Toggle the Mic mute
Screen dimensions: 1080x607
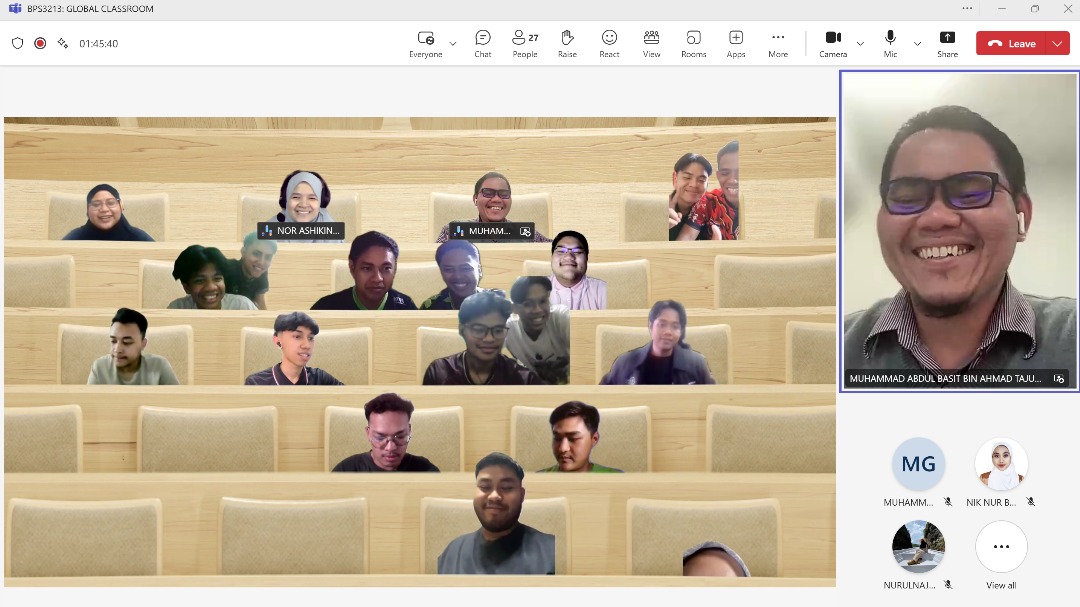890,43
